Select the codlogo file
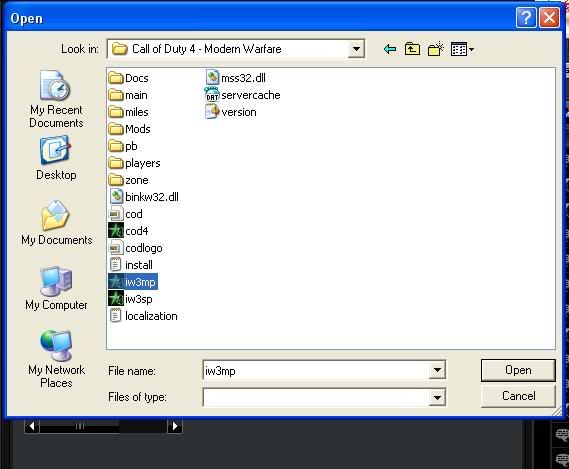 coord(135,248)
